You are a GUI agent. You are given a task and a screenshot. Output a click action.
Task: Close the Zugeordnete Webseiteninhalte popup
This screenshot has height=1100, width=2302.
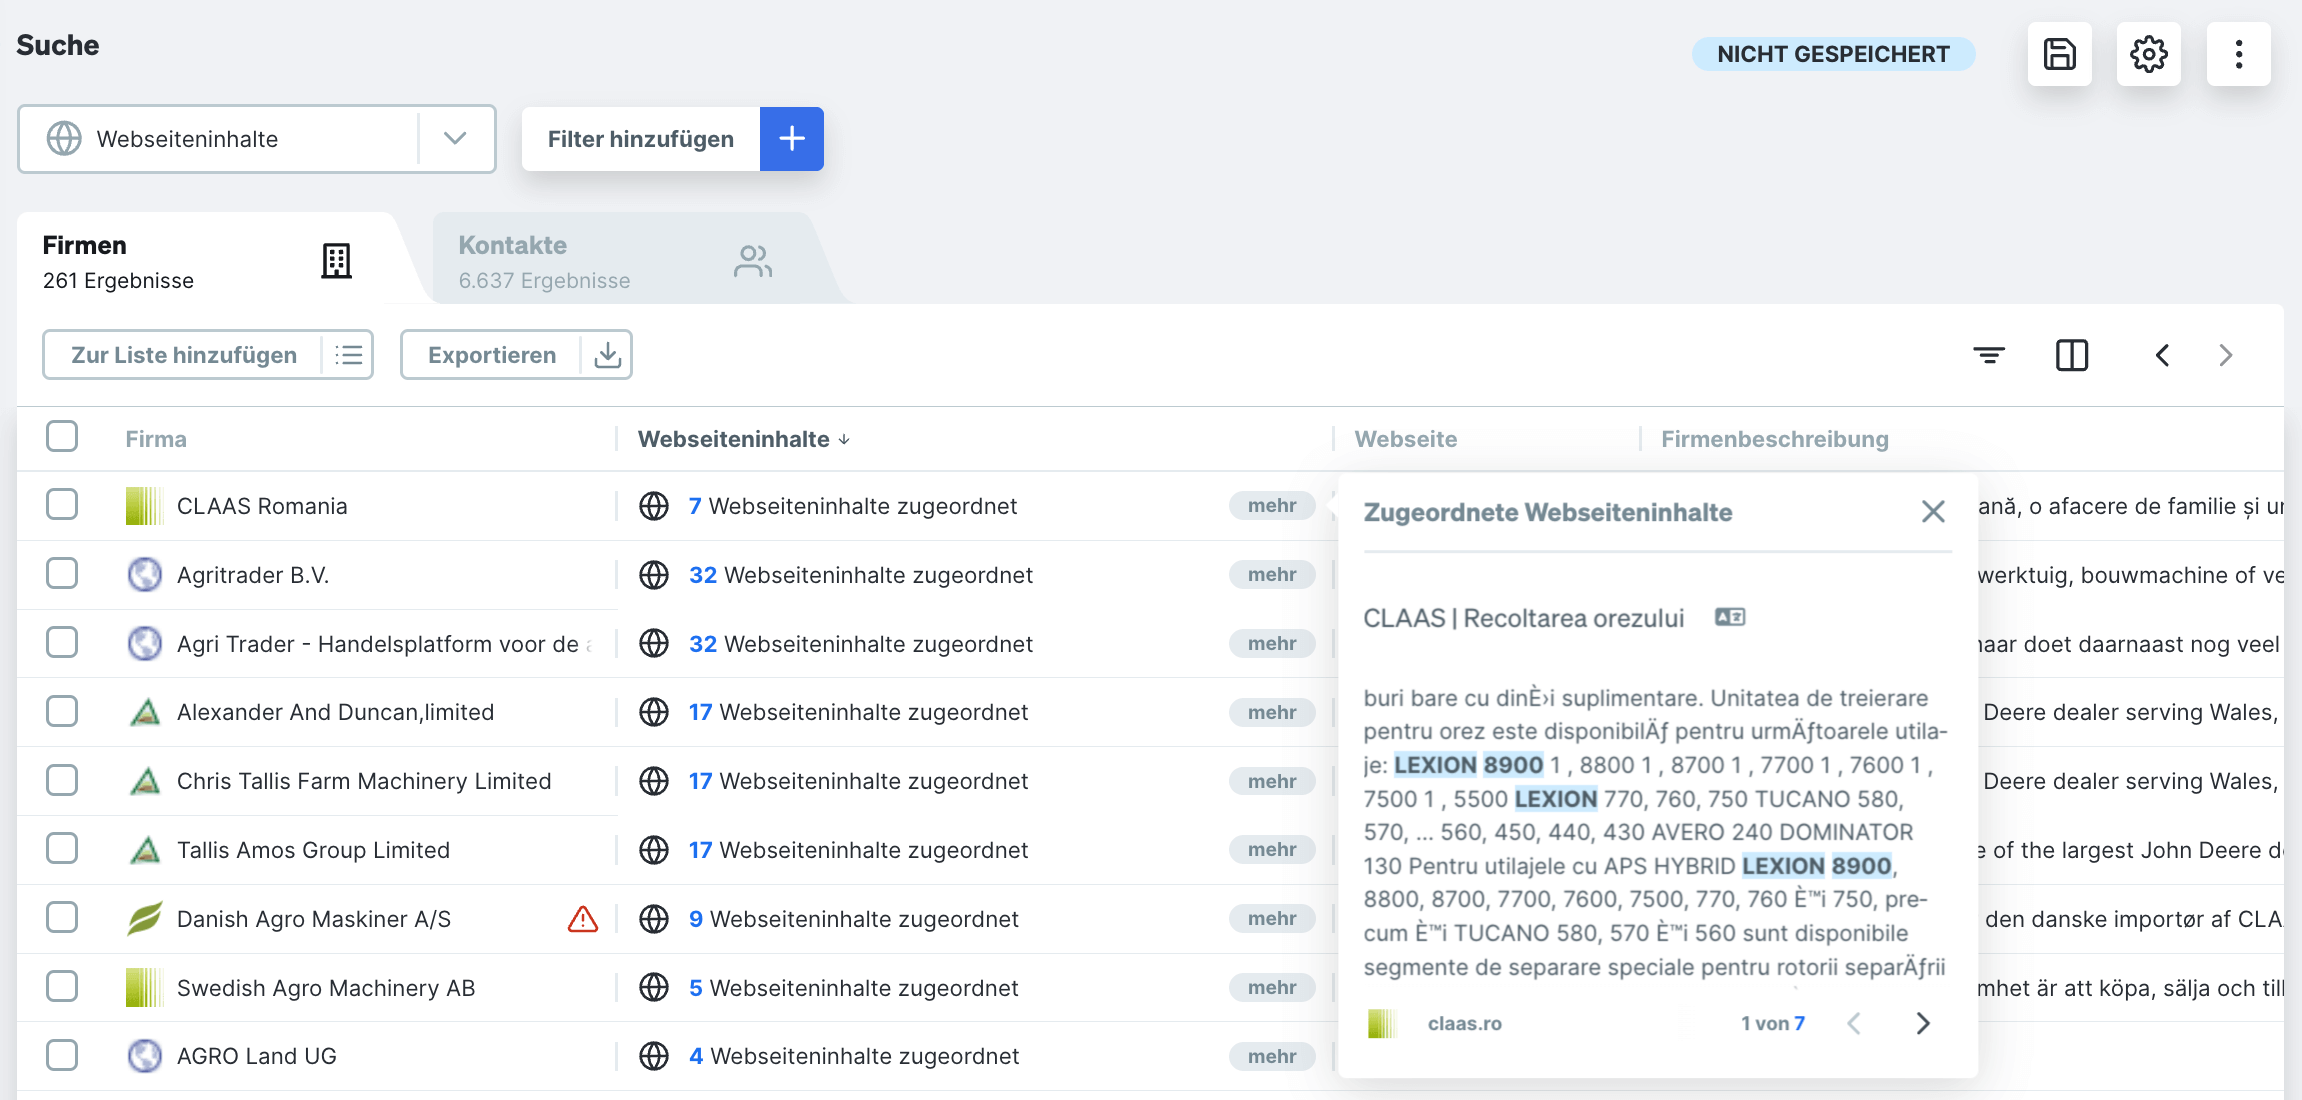coord(1932,511)
